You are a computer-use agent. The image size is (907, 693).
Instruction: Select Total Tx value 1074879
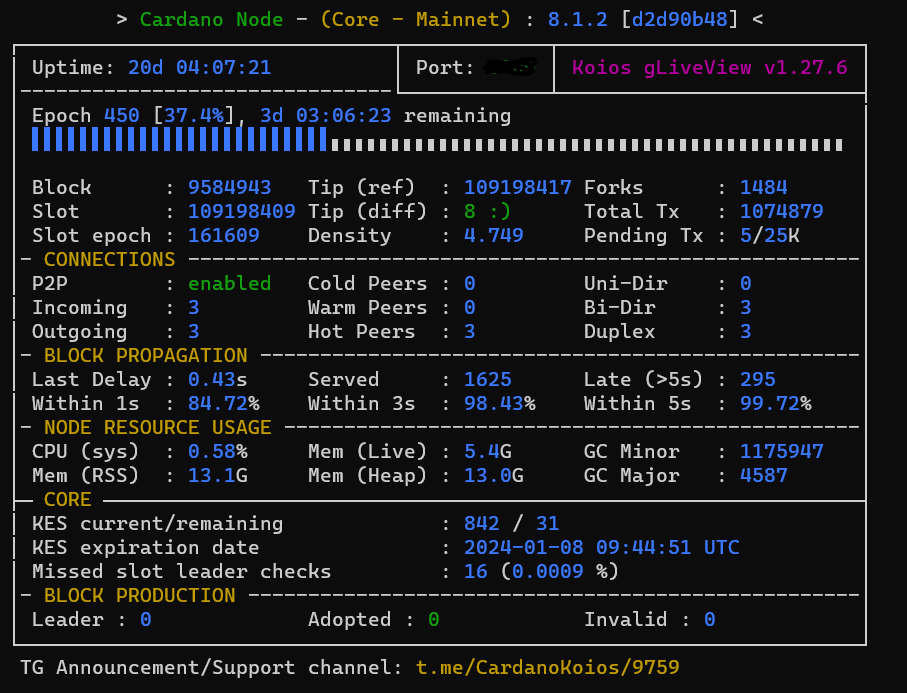tap(781, 212)
